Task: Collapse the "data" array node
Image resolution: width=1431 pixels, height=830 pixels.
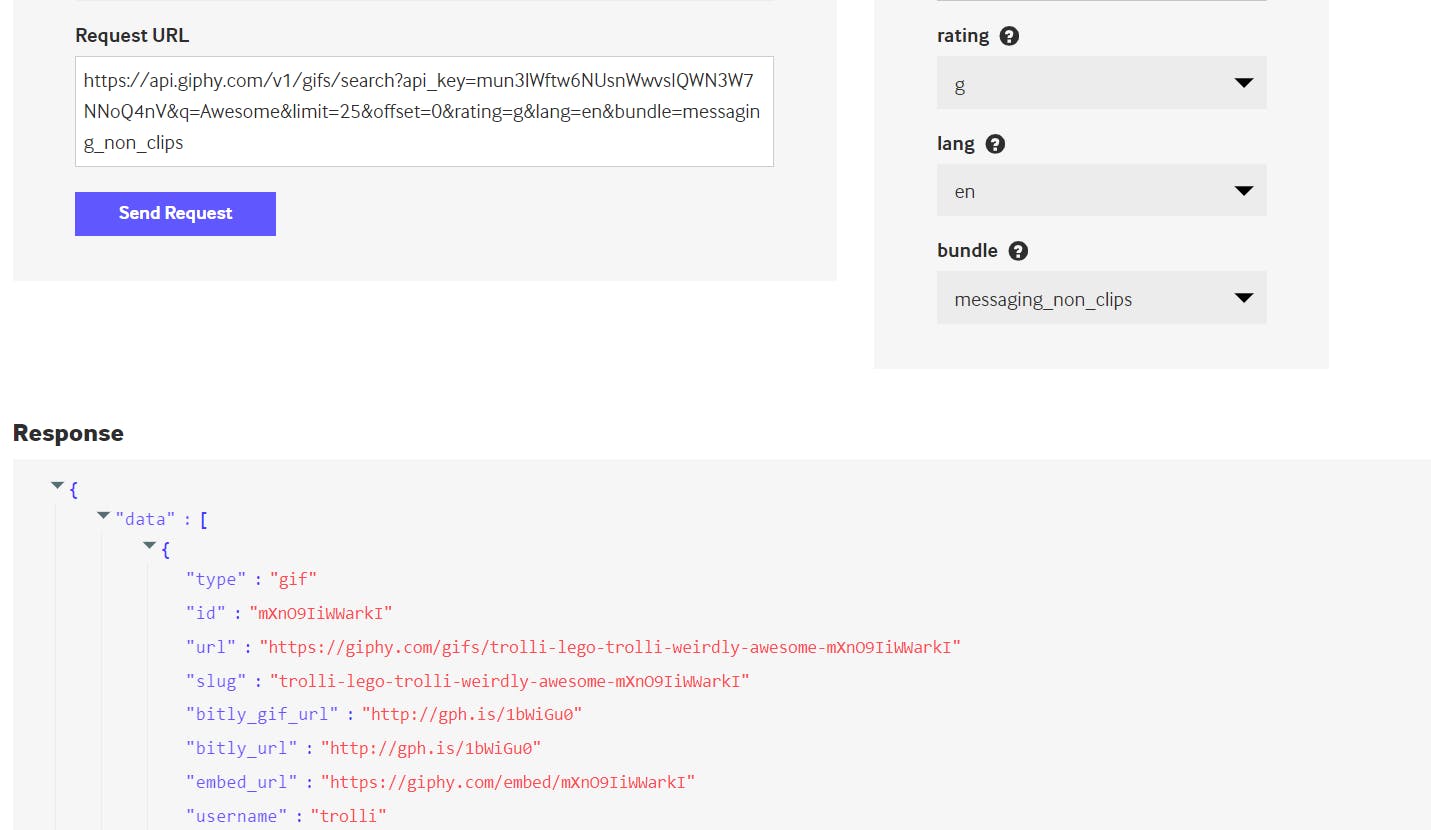Action: click(x=103, y=516)
